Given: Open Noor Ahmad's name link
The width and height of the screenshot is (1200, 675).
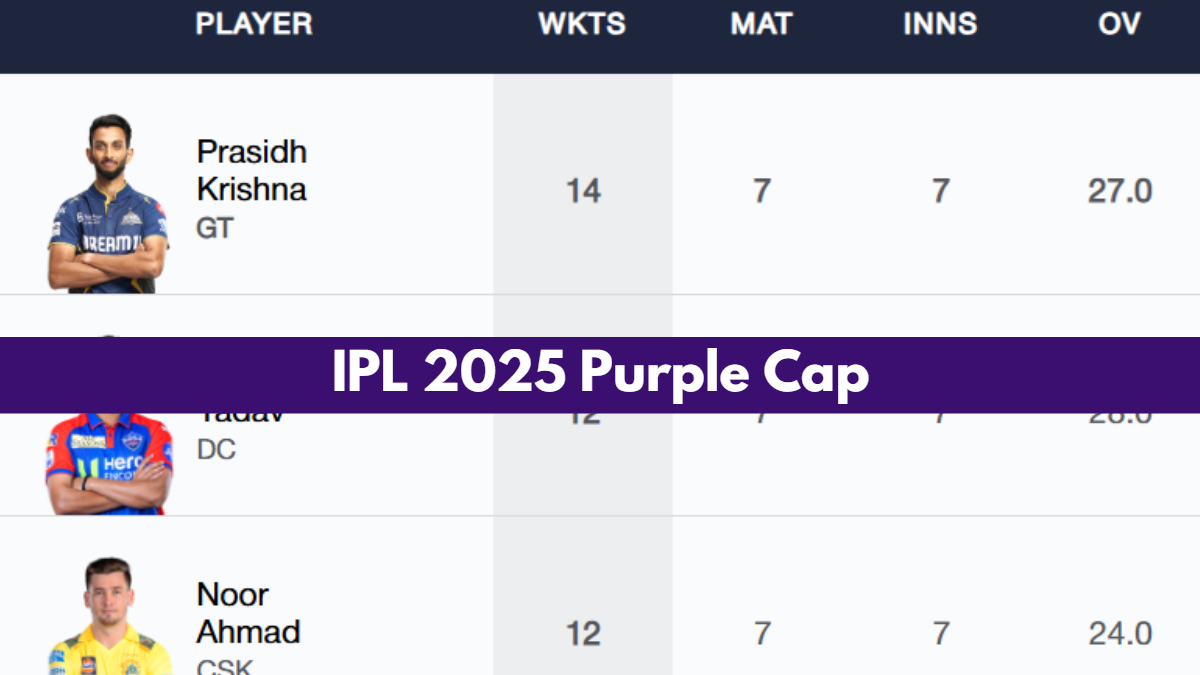Looking at the screenshot, I should (248, 613).
